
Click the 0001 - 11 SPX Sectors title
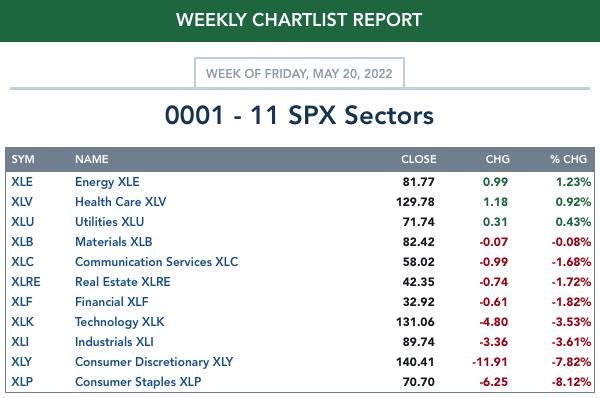coord(299,115)
